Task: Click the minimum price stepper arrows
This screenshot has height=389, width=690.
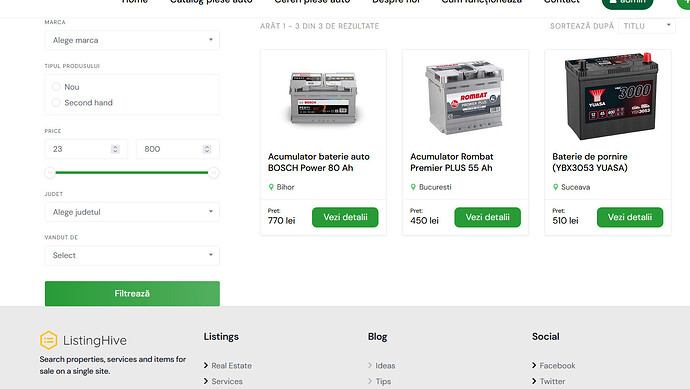Action: (x=115, y=149)
